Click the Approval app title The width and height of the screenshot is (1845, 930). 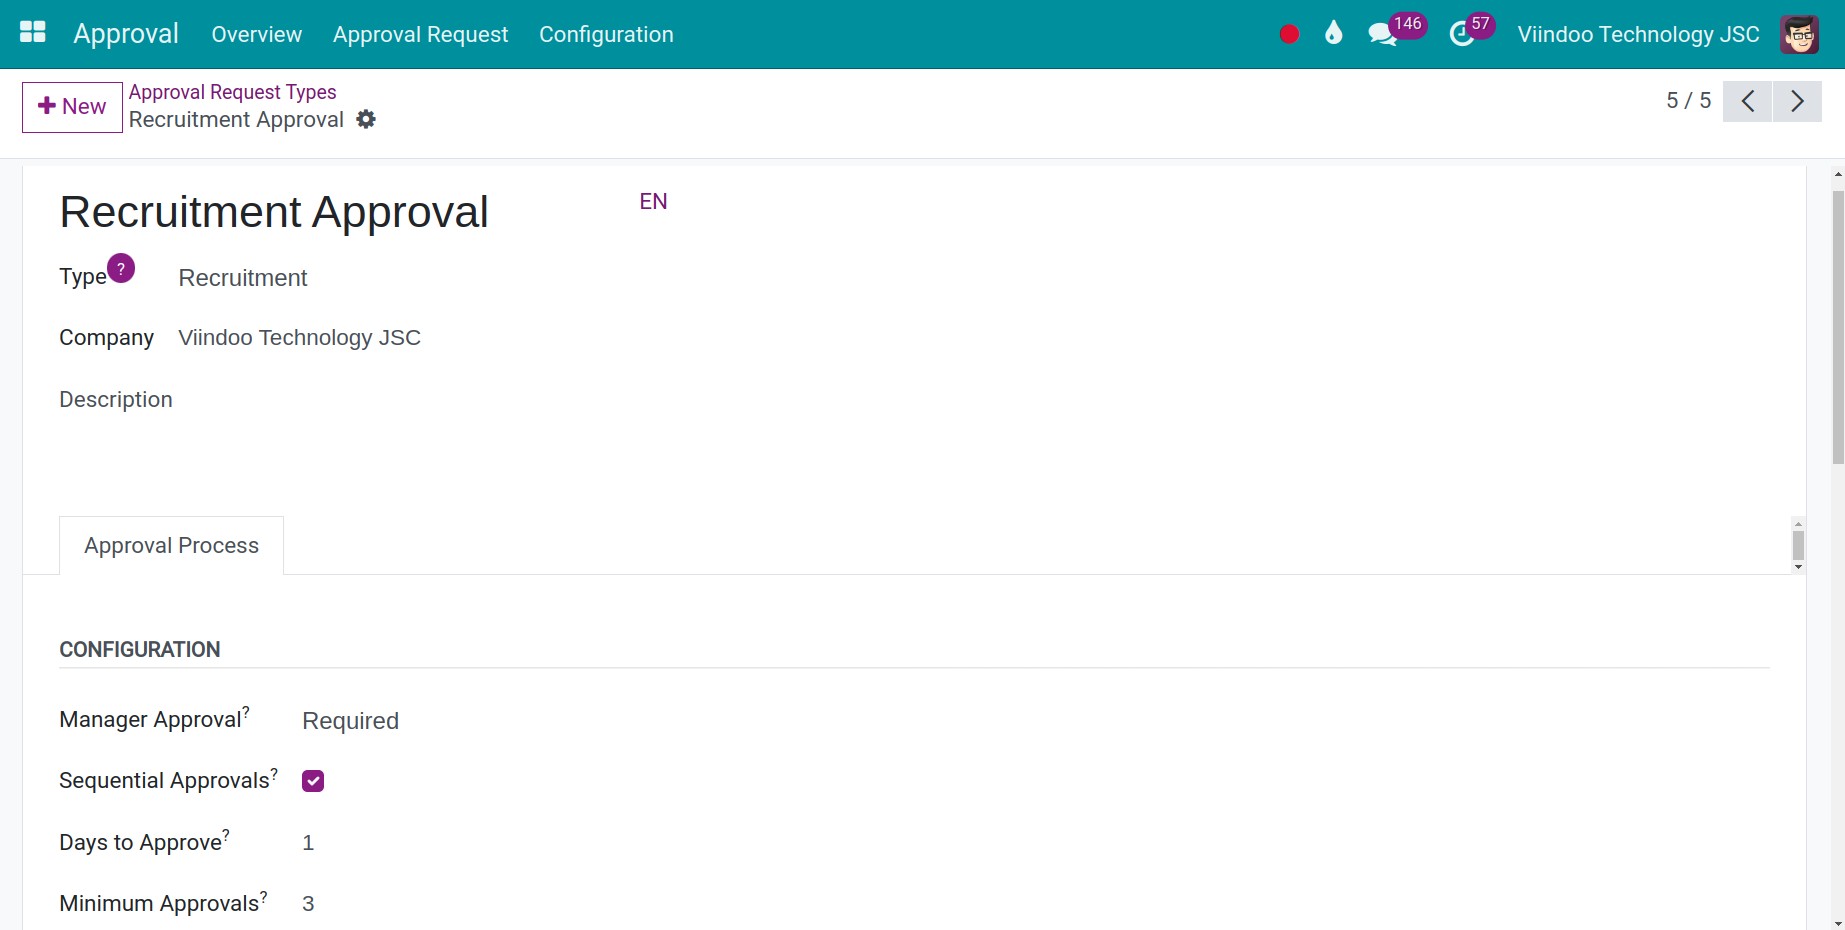coord(126,33)
